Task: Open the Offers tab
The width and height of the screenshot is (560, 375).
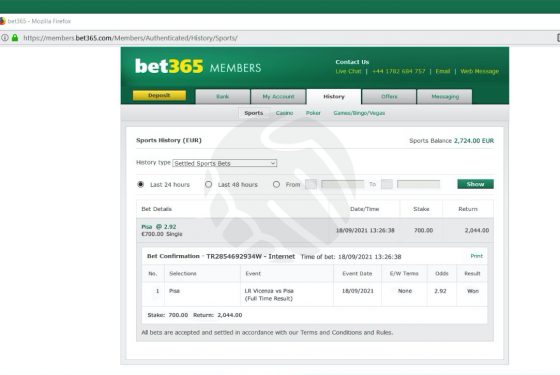Action: (x=389, y=96)
